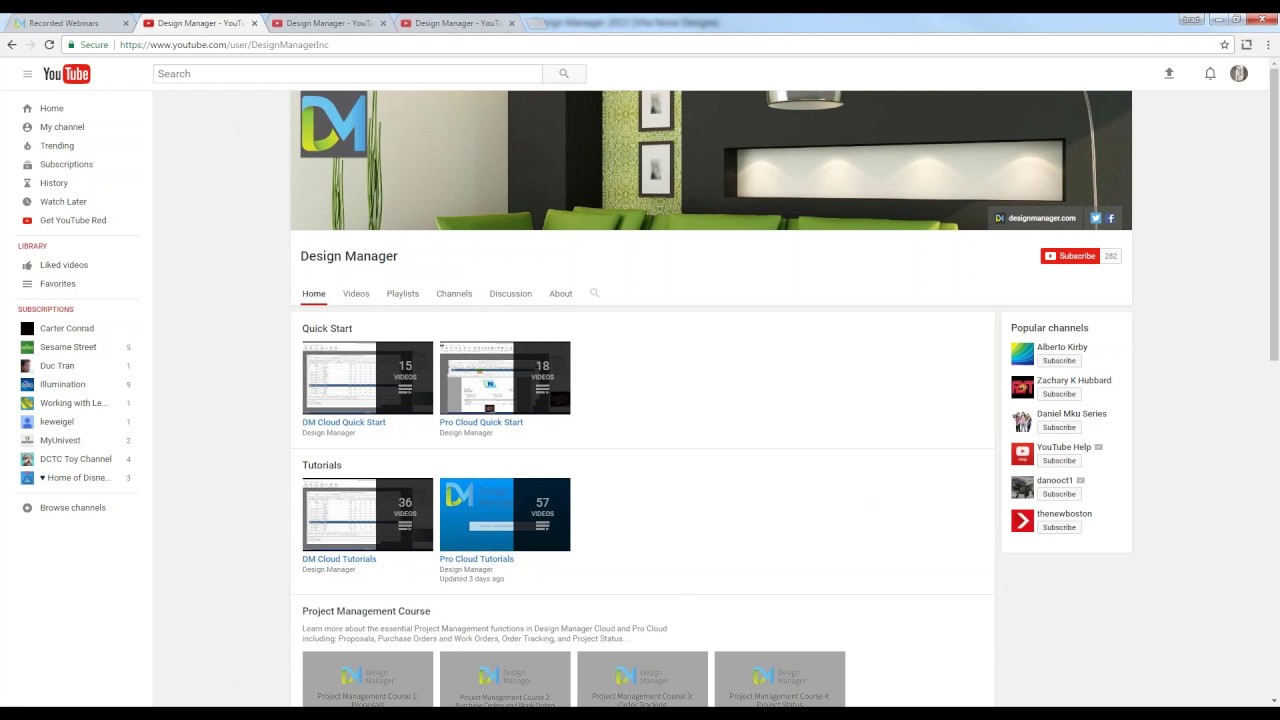Screen dimensions: 1280x720
Task: Switch to the About tab
Action: click(561, 294)
